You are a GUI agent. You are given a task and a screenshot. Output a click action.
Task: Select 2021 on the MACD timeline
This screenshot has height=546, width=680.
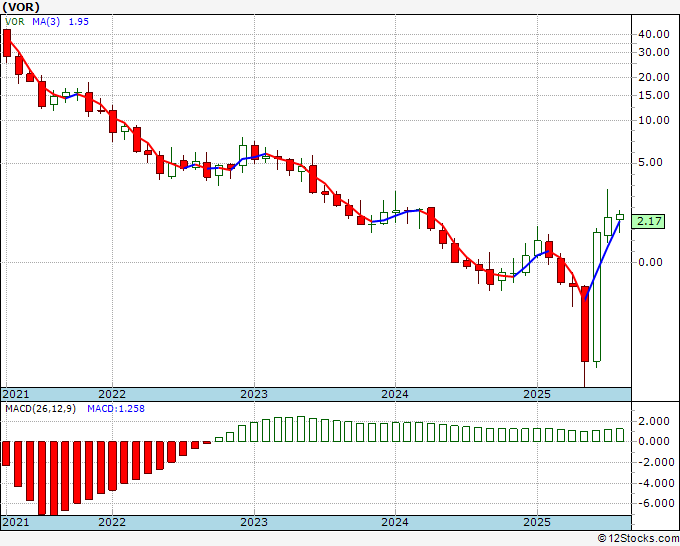pyautogui.click(x=16, y=522)
